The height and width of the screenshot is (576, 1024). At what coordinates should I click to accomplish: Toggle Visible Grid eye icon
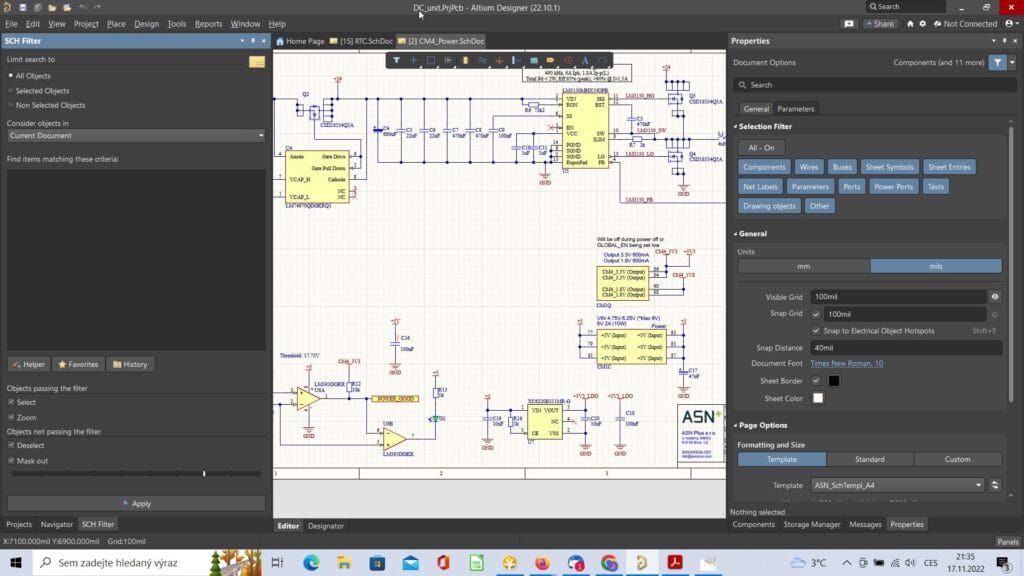994,297
